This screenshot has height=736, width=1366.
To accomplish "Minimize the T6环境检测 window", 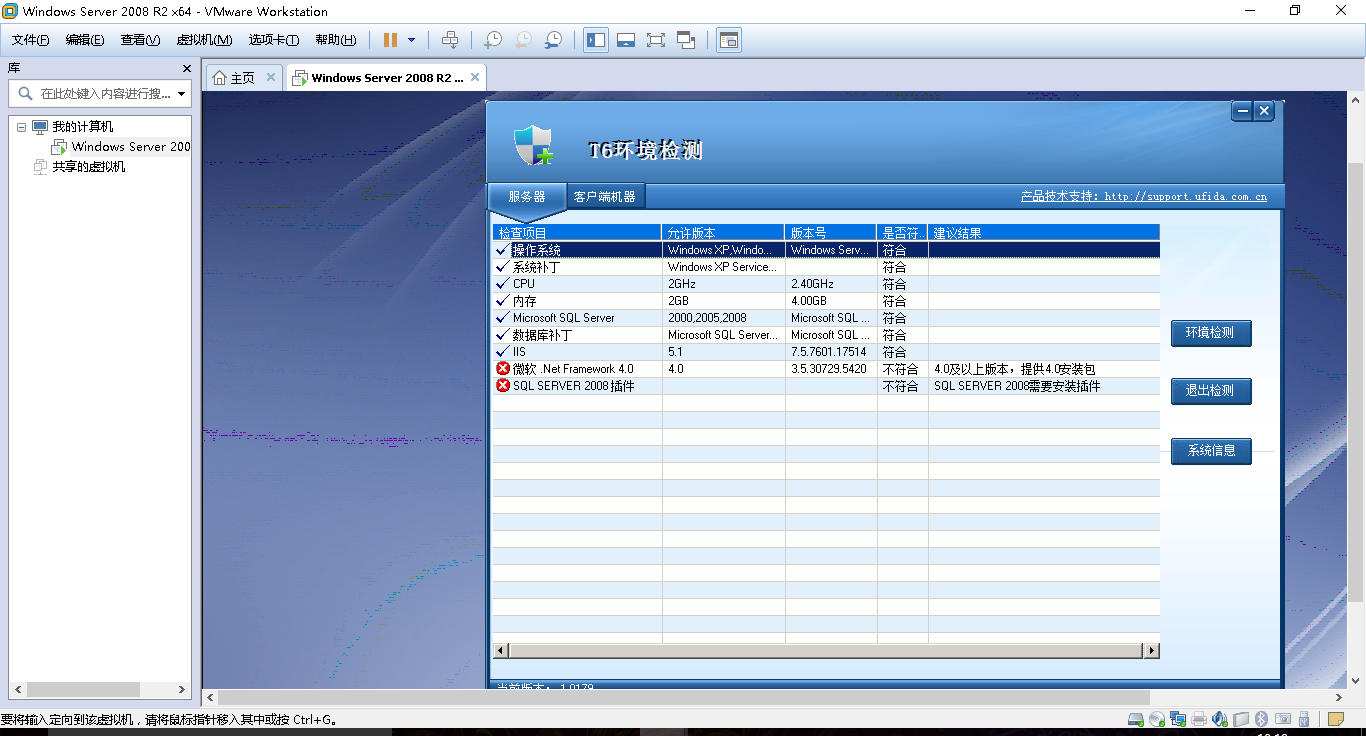I will 1242,111.
